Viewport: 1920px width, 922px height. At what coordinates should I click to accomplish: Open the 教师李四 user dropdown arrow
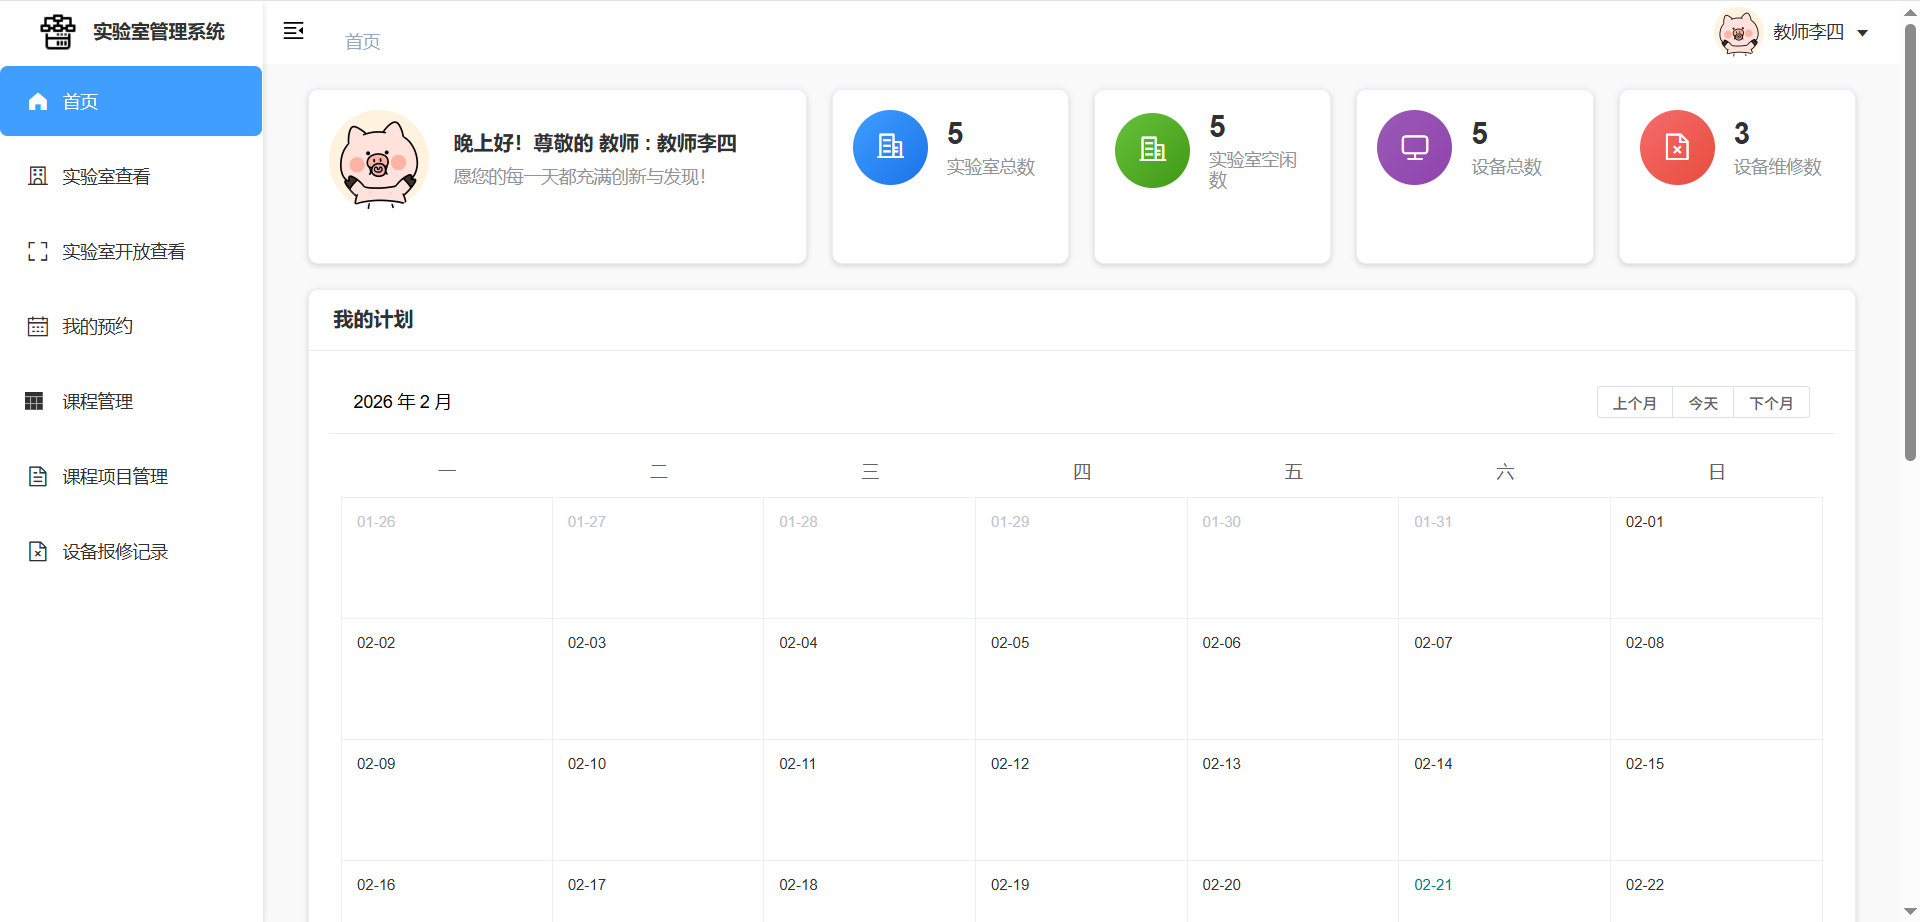click(1862, 33)
